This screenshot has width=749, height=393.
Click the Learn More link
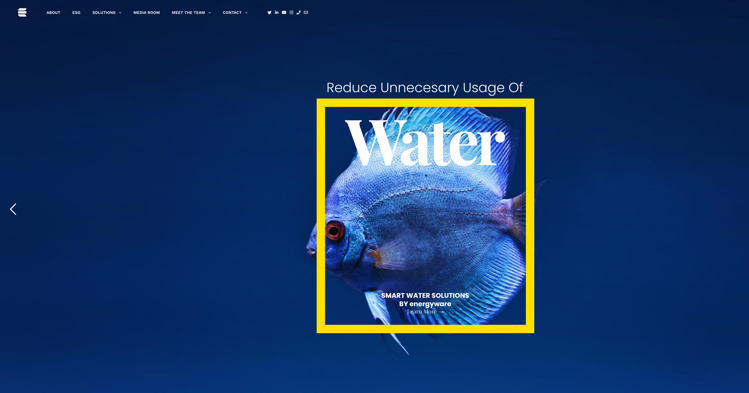pyautogui.click(x=425, y=311)
